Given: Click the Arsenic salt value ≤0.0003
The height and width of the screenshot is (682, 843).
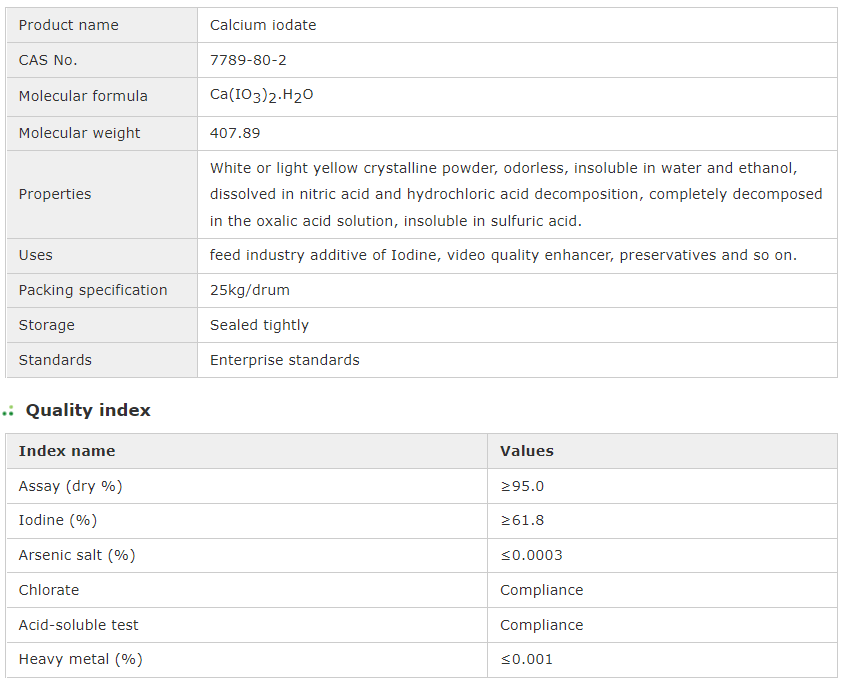Looking at the screenshot, I should pos(531,555).
